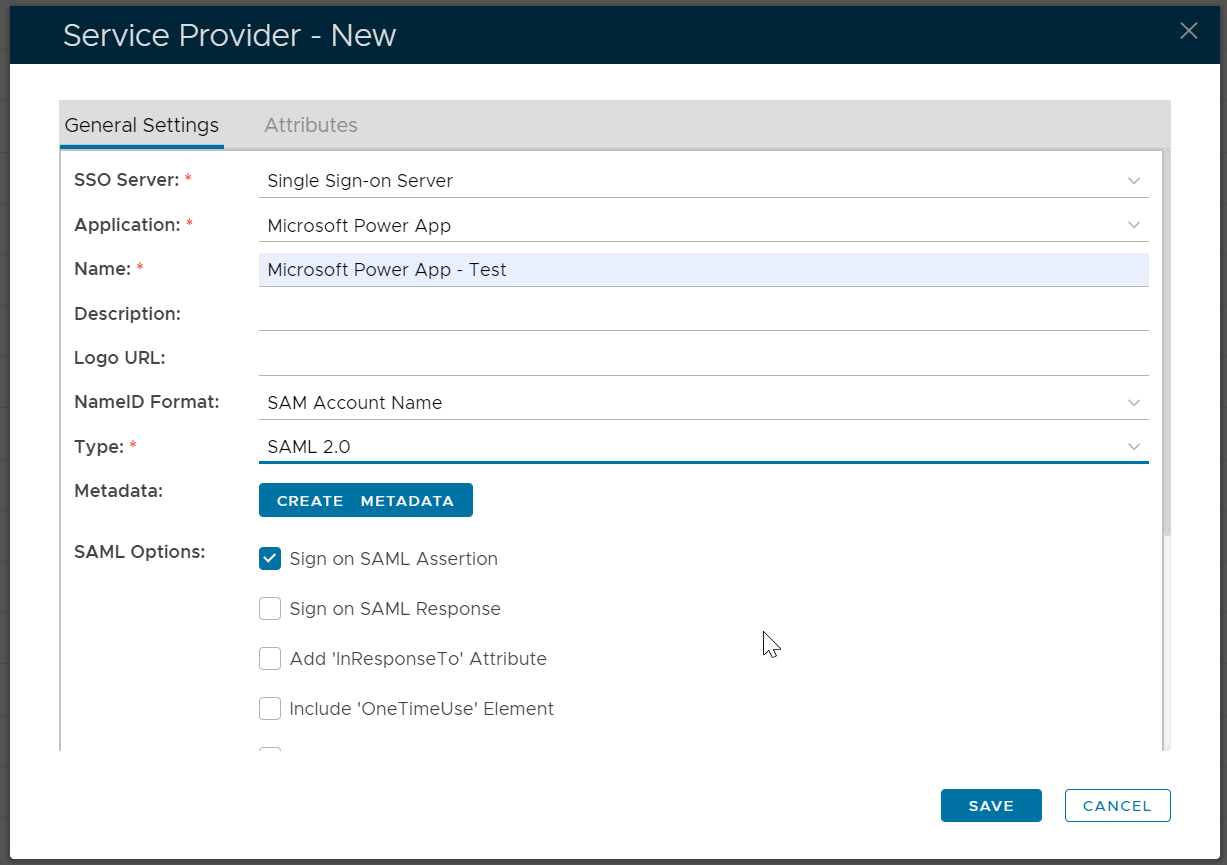Click the Service Provider - New title bar

click(600, 36)
